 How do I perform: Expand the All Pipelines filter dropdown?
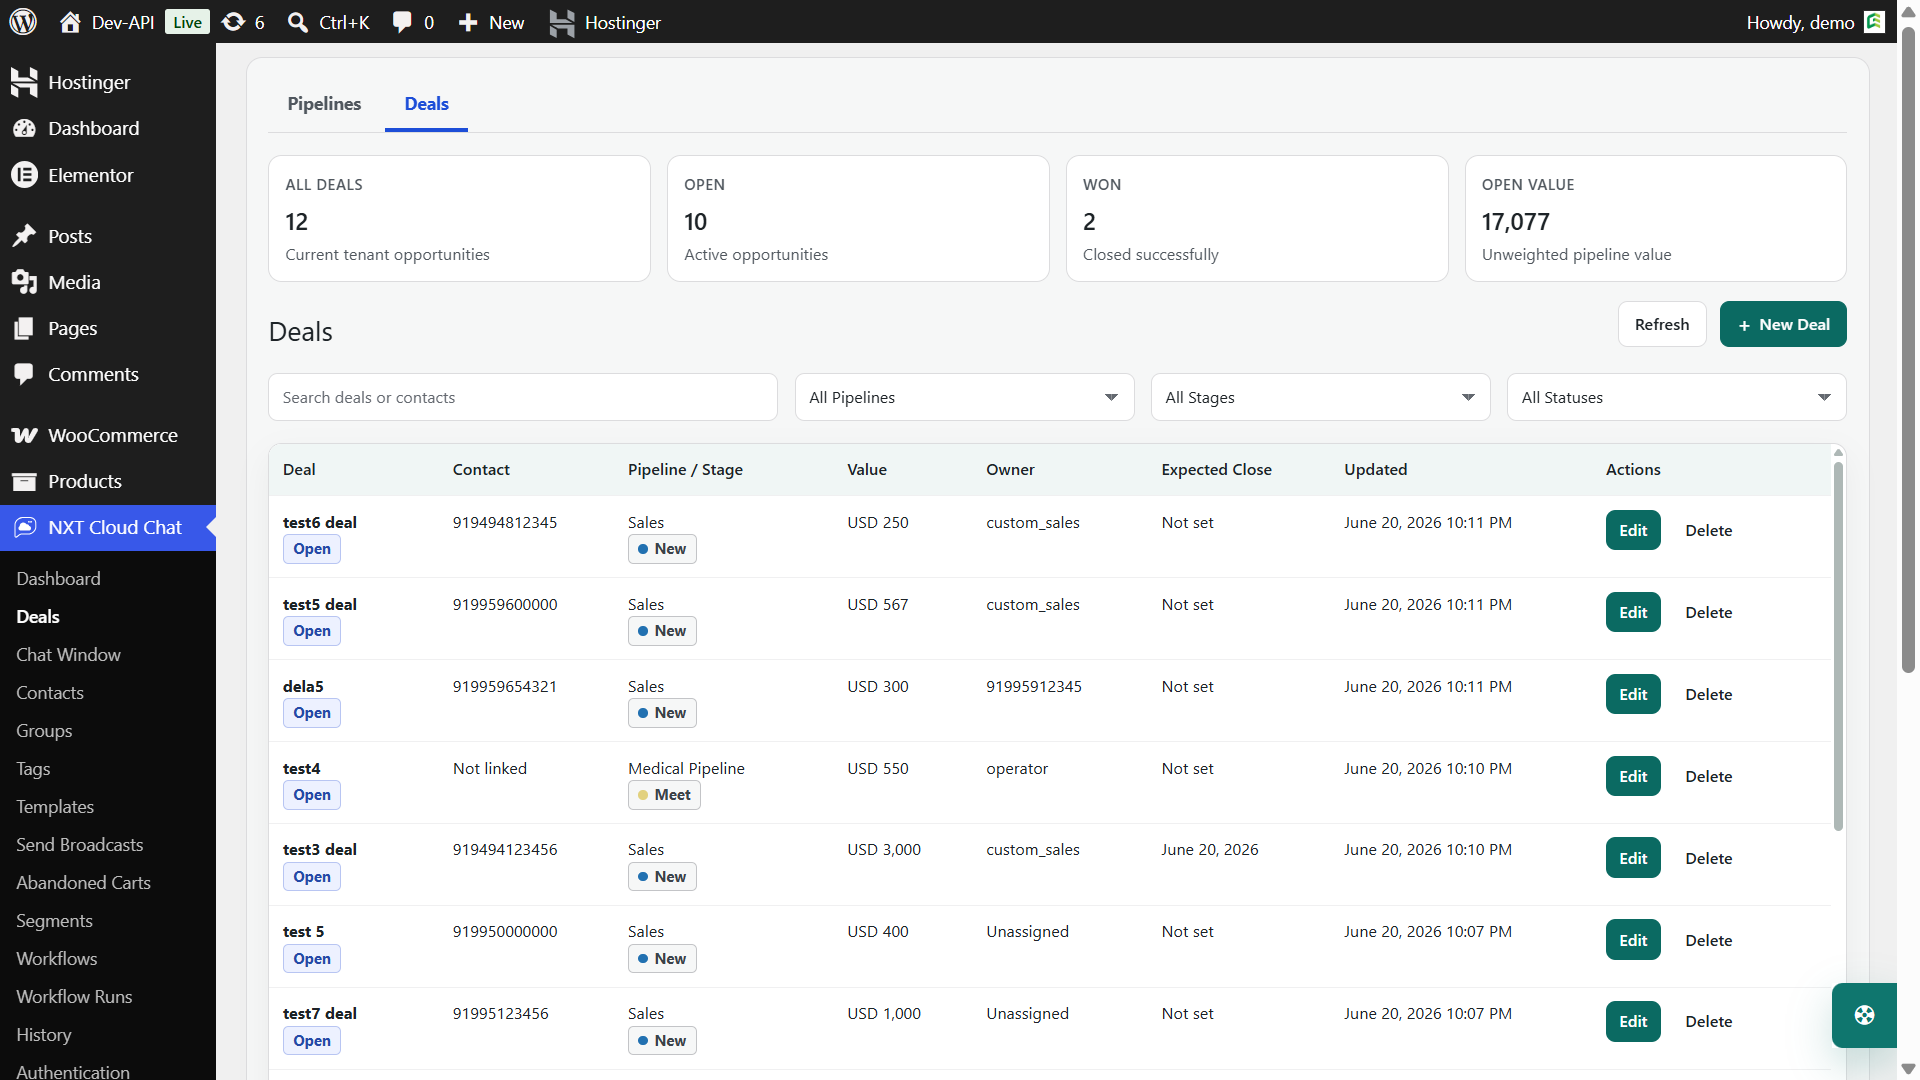point(964,397)
